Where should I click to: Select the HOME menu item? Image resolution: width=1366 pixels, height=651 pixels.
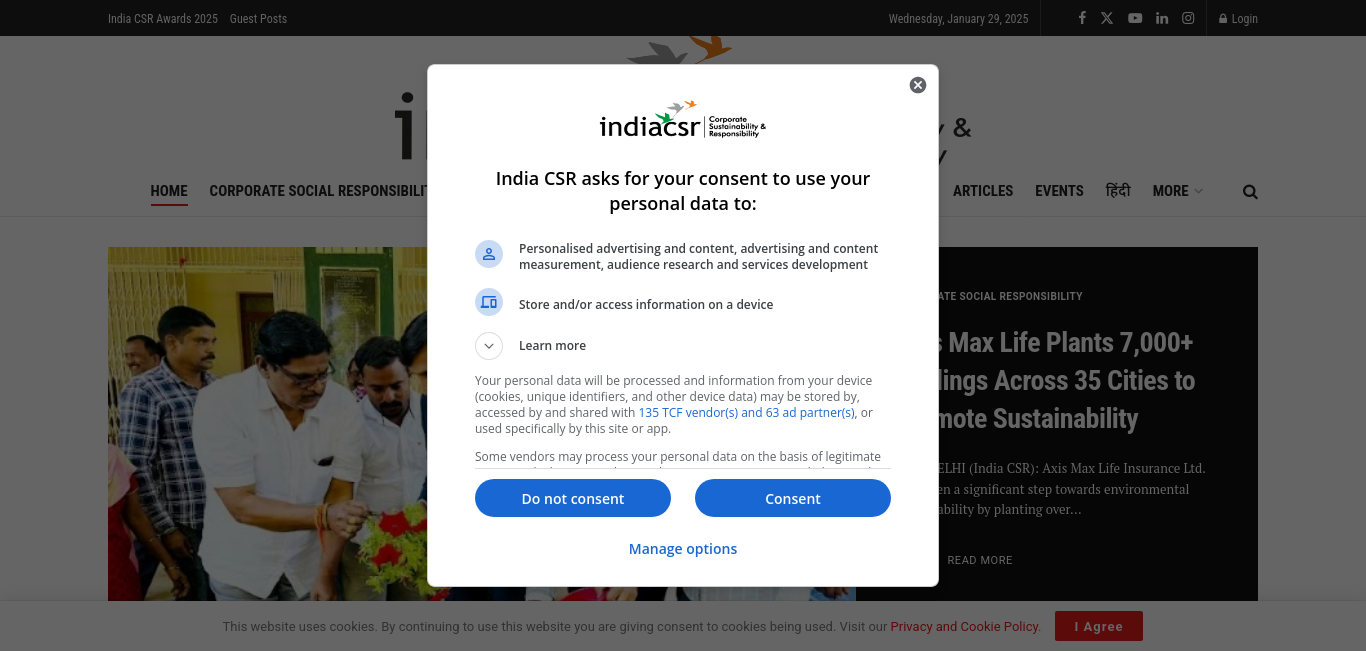pos(169,191)
